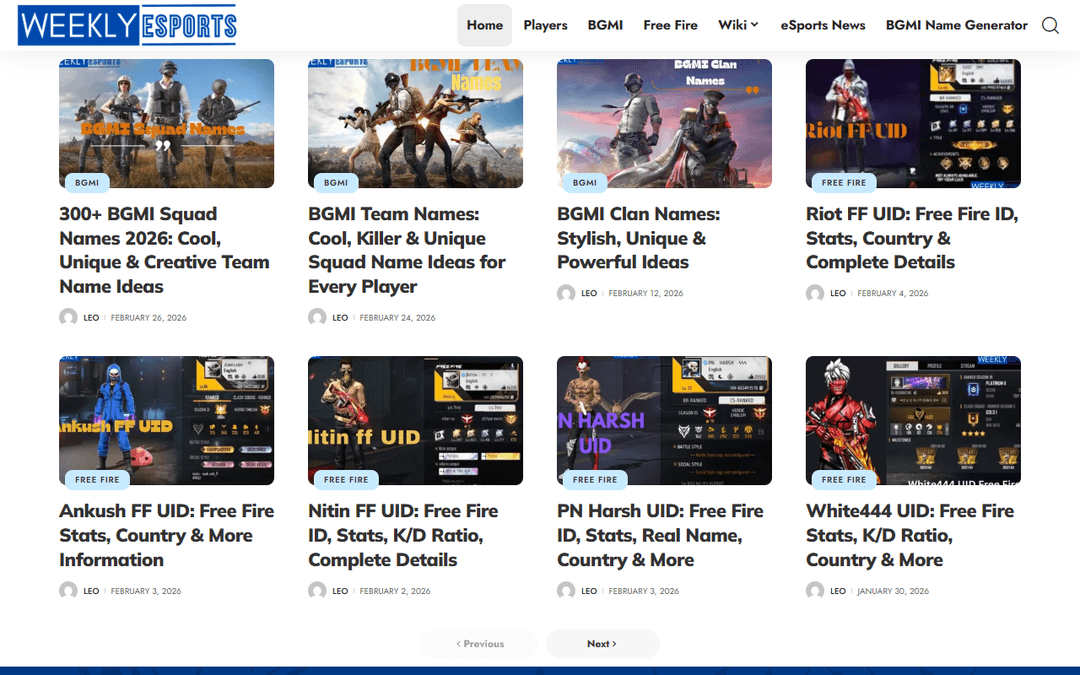Open the Players menu item

coord(546,25)
